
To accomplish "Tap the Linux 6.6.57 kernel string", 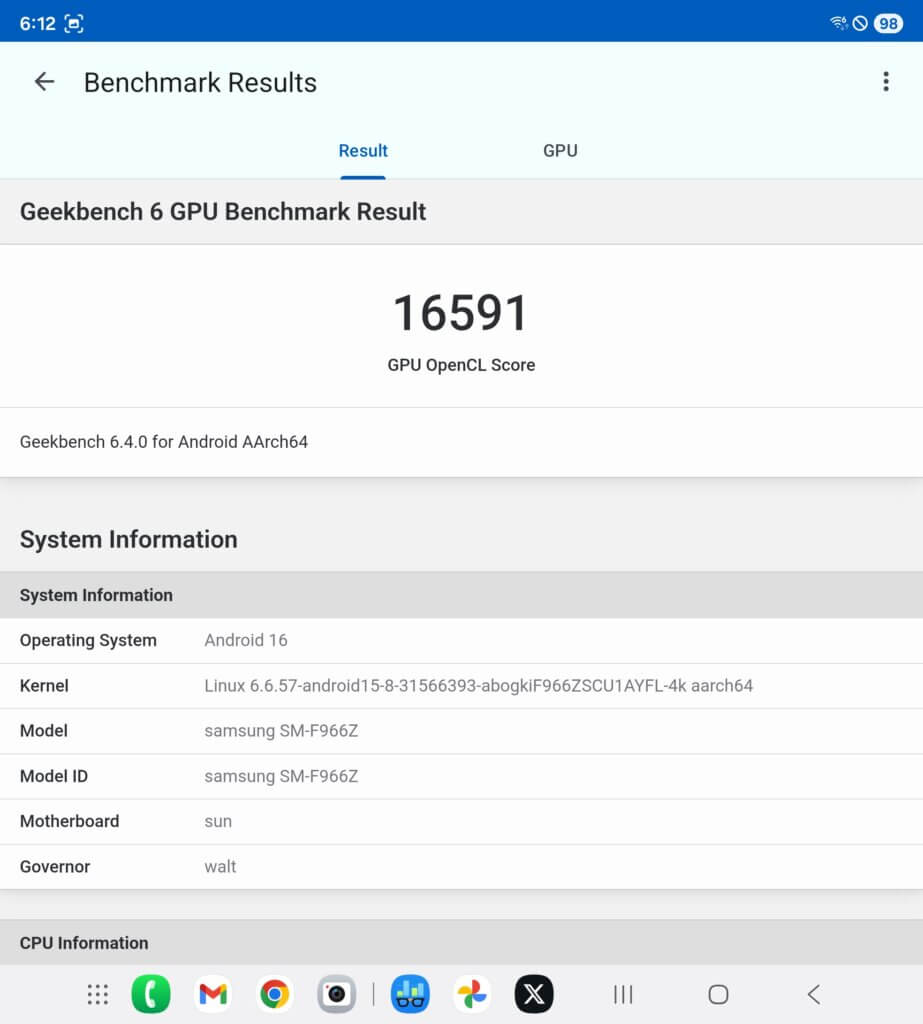I will pyautogui.click(x=478, y=686).
